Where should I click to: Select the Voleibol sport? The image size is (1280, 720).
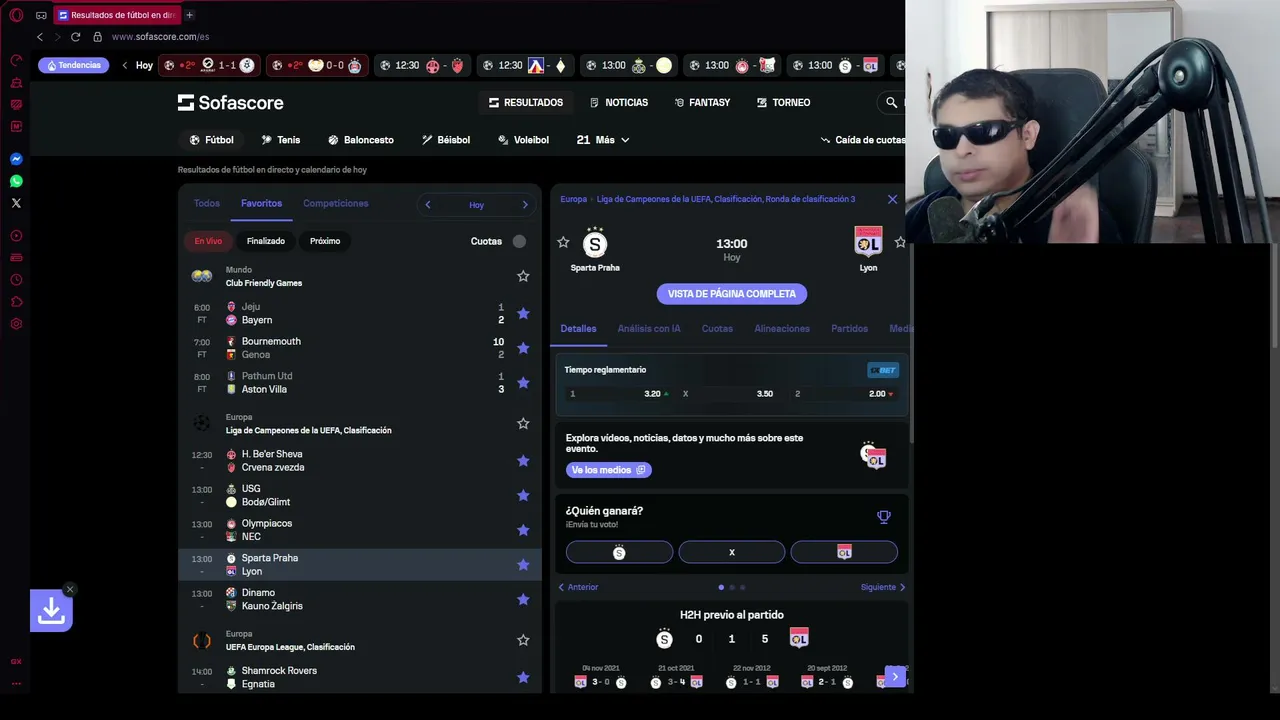pyautogui.click(x=523, y=140)
